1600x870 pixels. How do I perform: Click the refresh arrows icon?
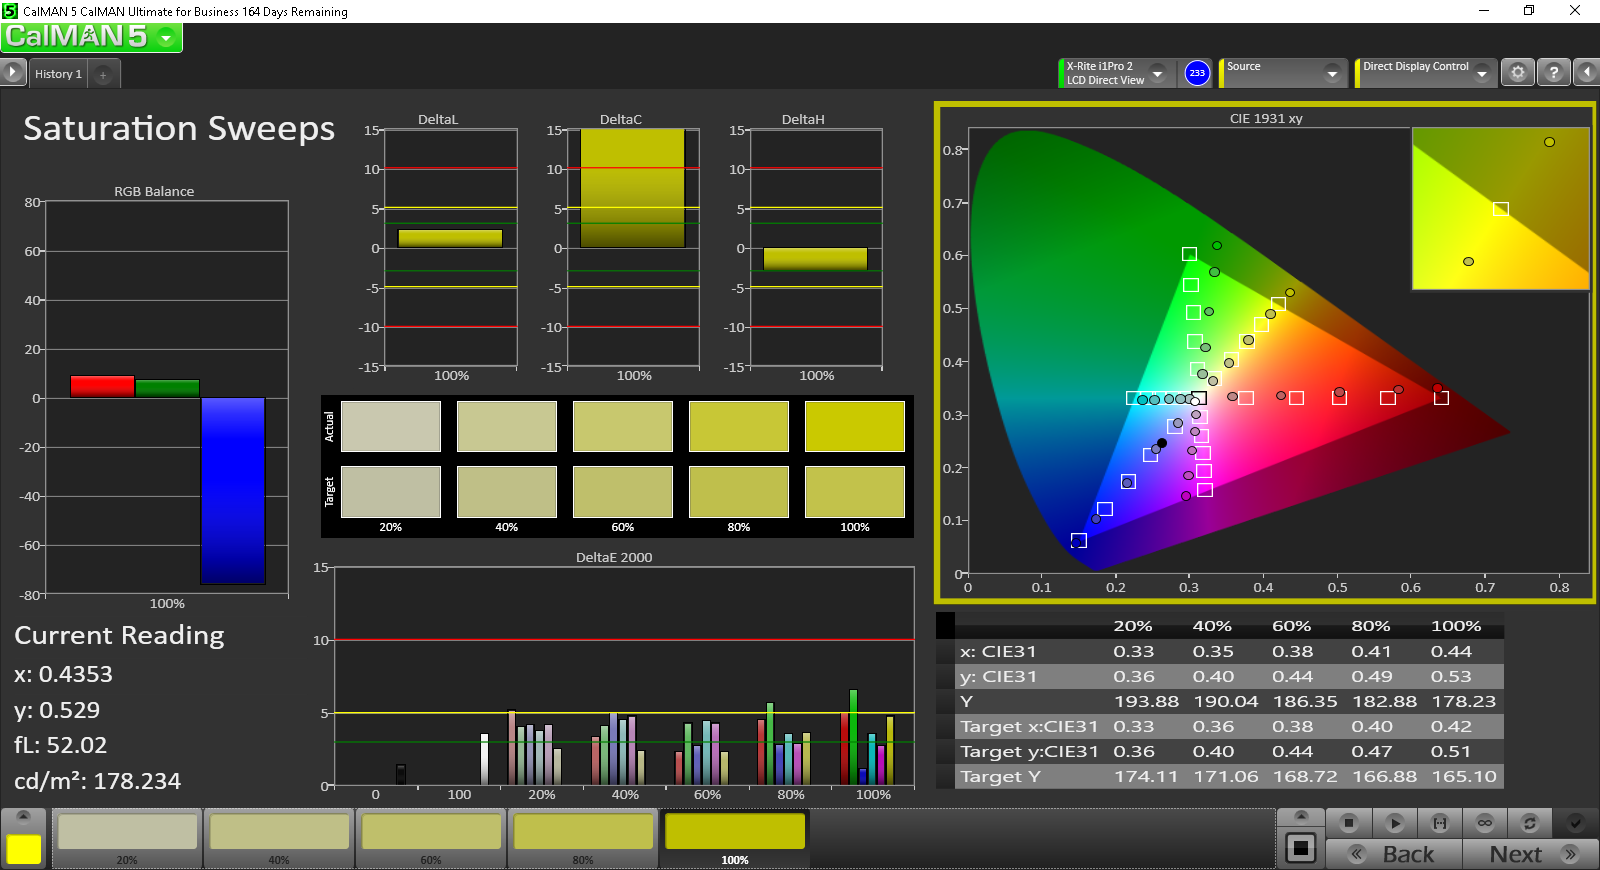pos(1529,823)
